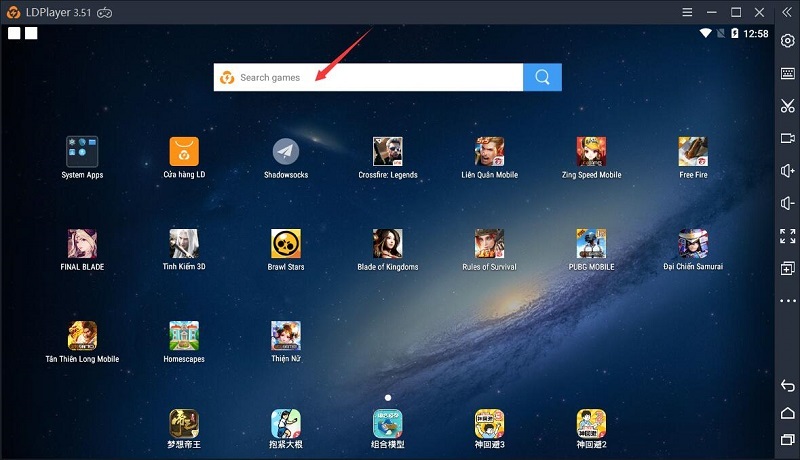Increase volume with speaker plus icon
This screenshot has height=460, width=800.
tap(787, 170)
